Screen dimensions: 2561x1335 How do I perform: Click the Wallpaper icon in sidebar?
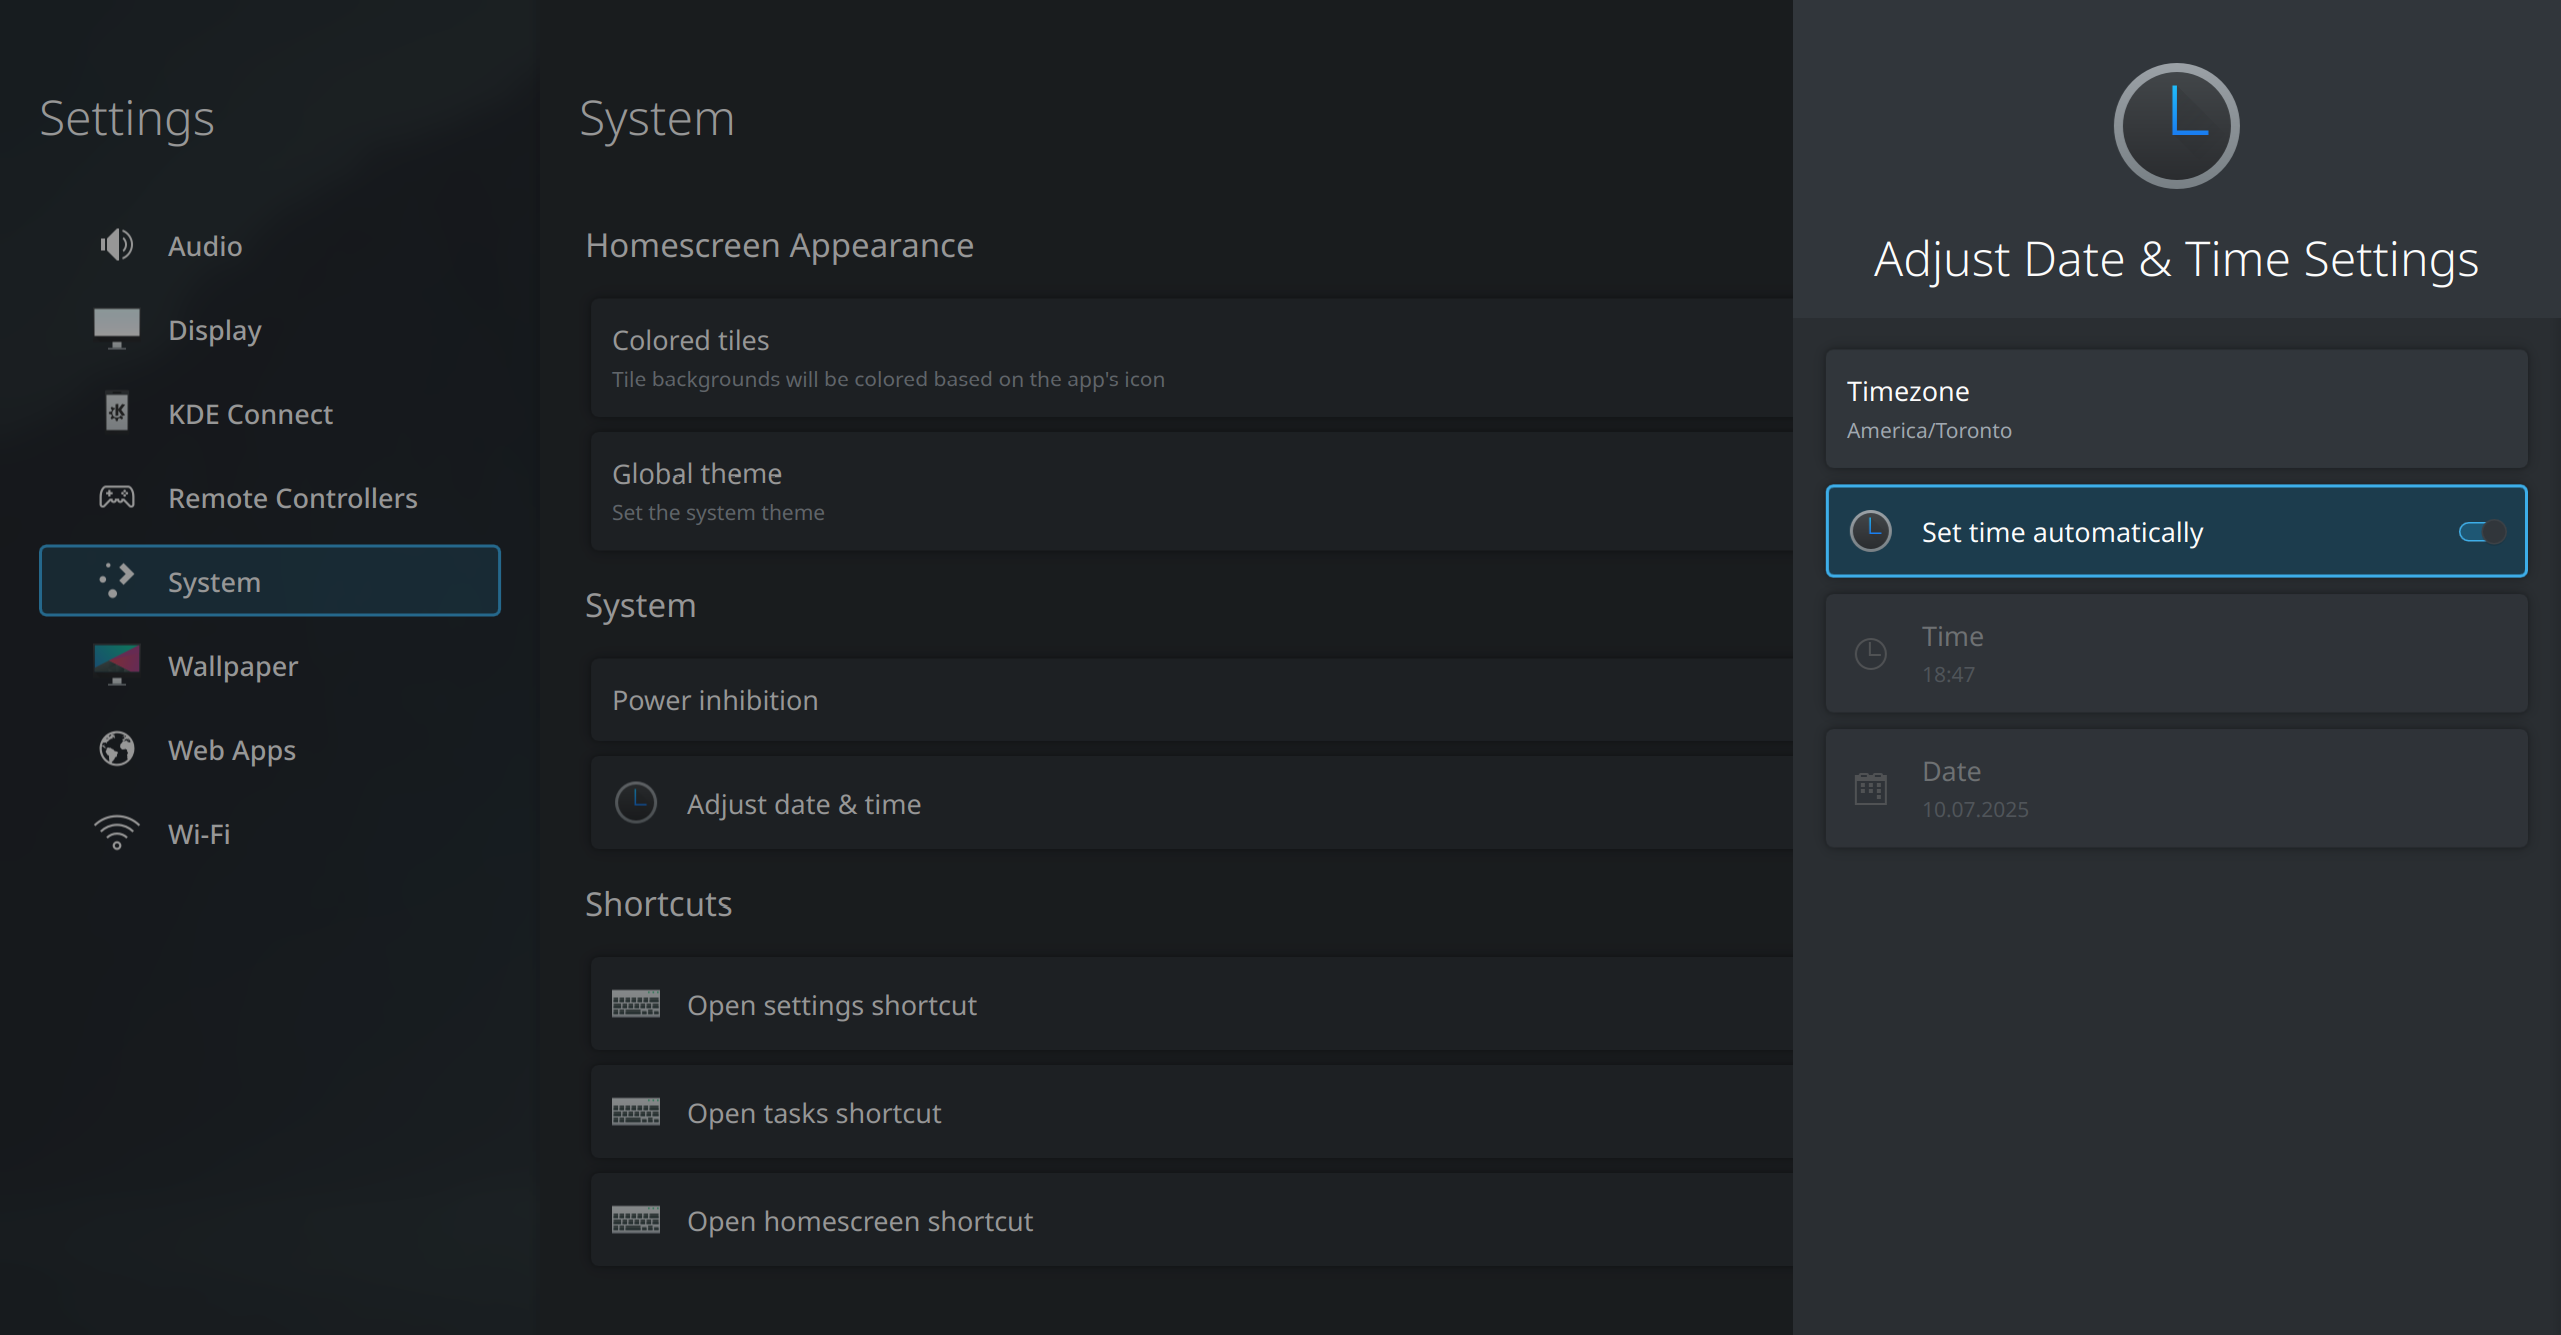click(117, 664)
